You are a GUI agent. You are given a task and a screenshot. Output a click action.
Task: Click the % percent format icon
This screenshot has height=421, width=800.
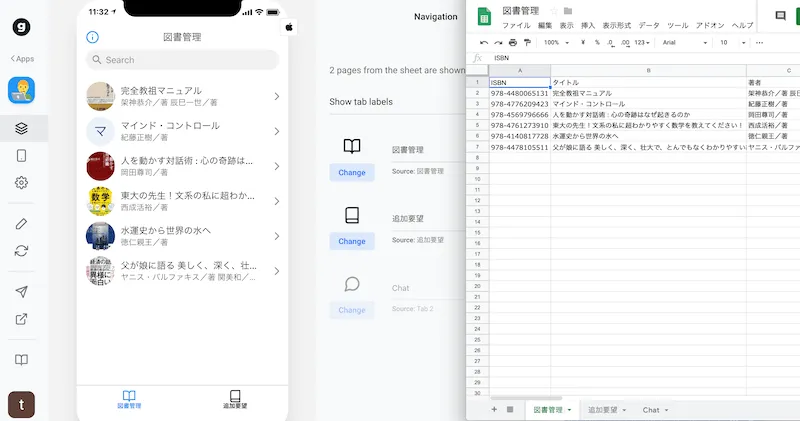[x=597, y=43]
